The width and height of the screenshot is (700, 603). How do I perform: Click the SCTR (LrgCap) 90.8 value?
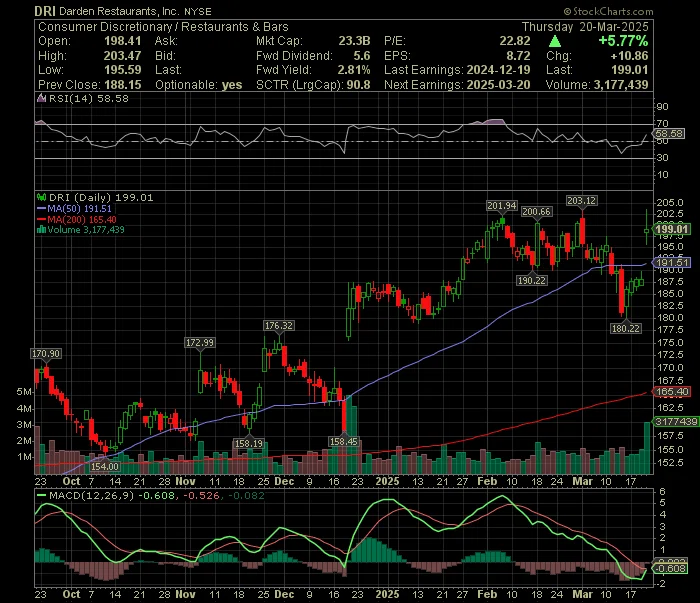pyautogui.click(x=358, y=85)
